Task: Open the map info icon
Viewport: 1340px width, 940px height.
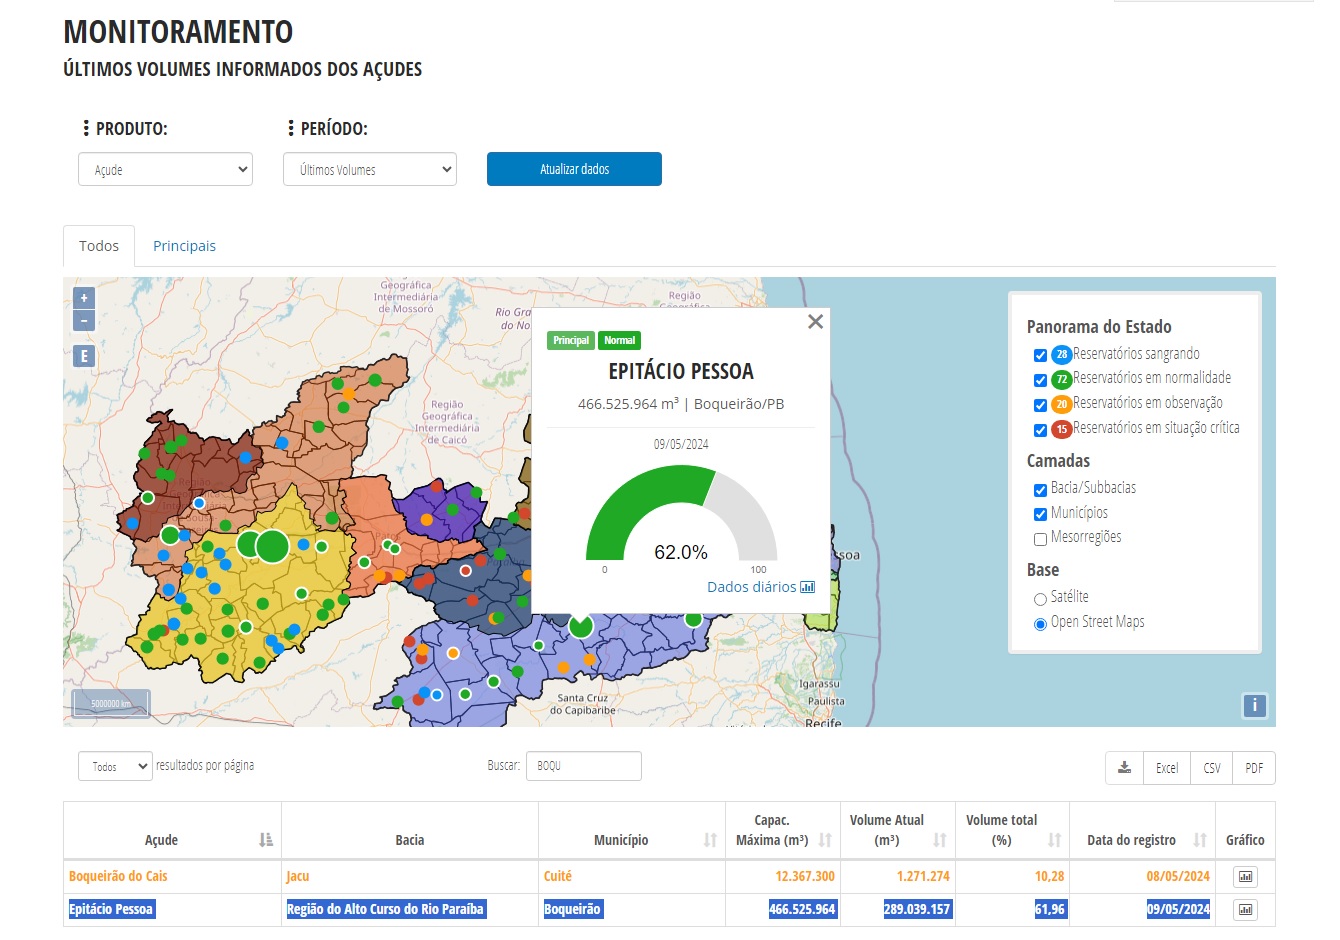Action: click(1254, 705)
